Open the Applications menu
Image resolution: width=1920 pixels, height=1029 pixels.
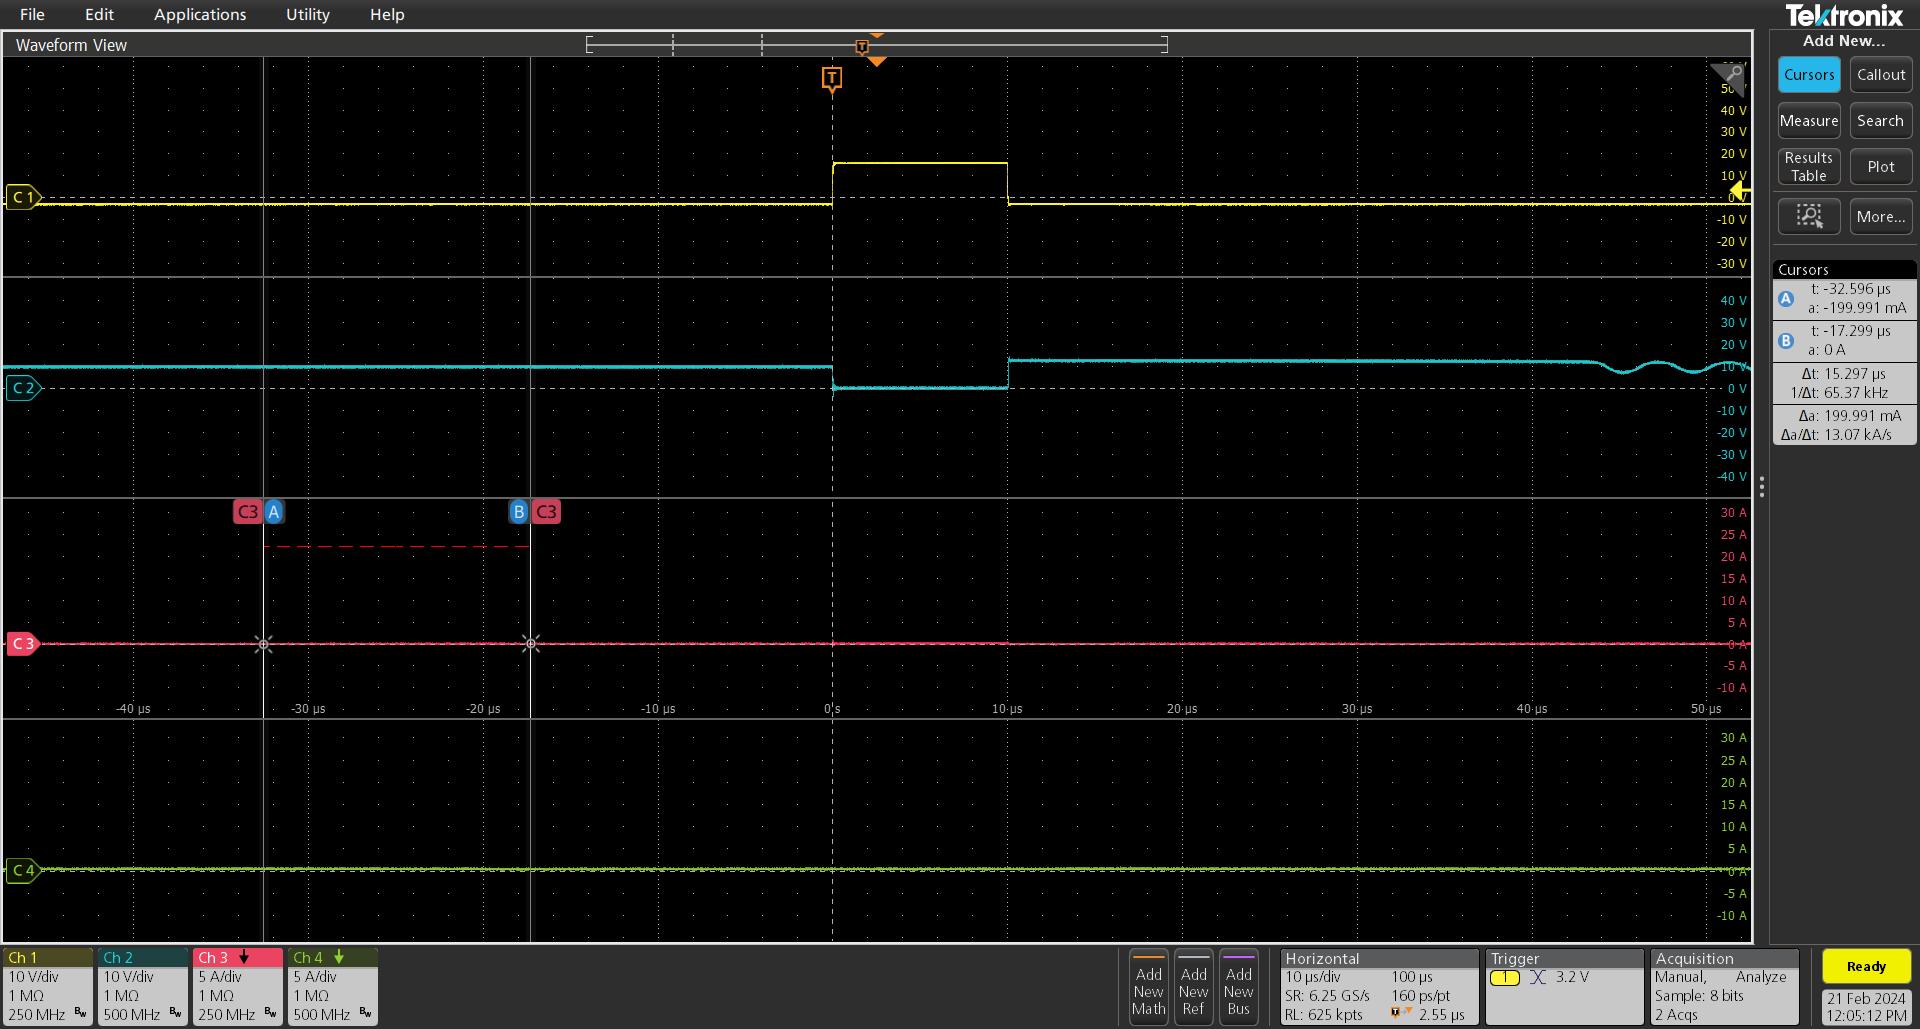200,14
